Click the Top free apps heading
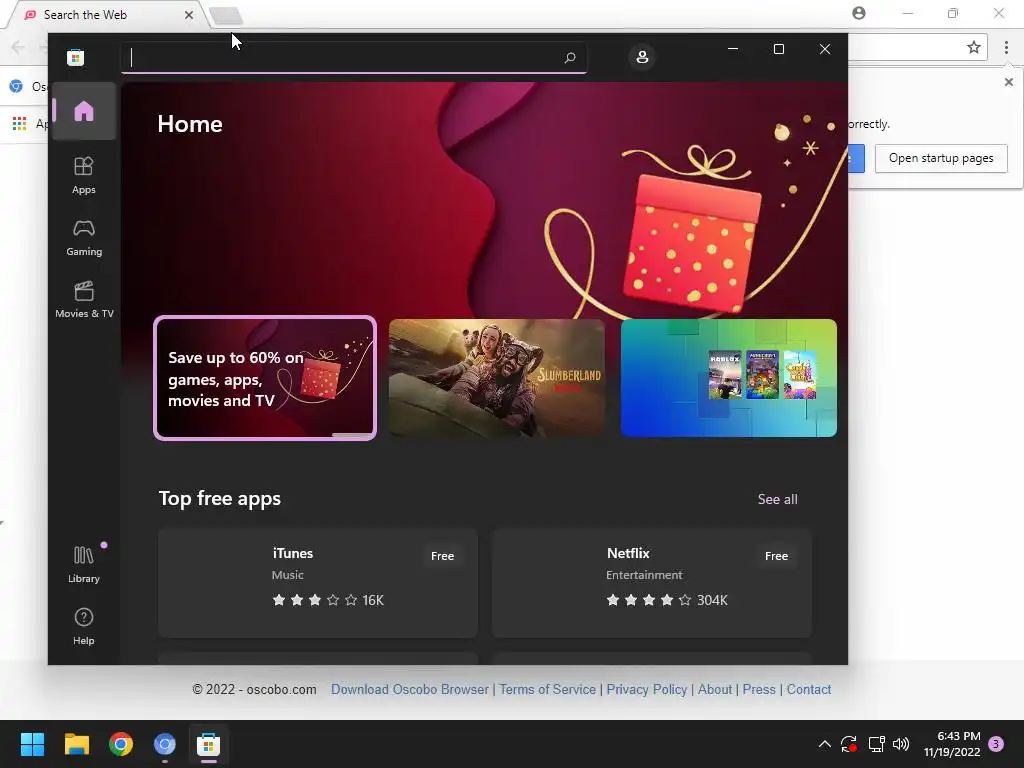The height and width of the screenshot is (768, 1024). pos(219,498)
